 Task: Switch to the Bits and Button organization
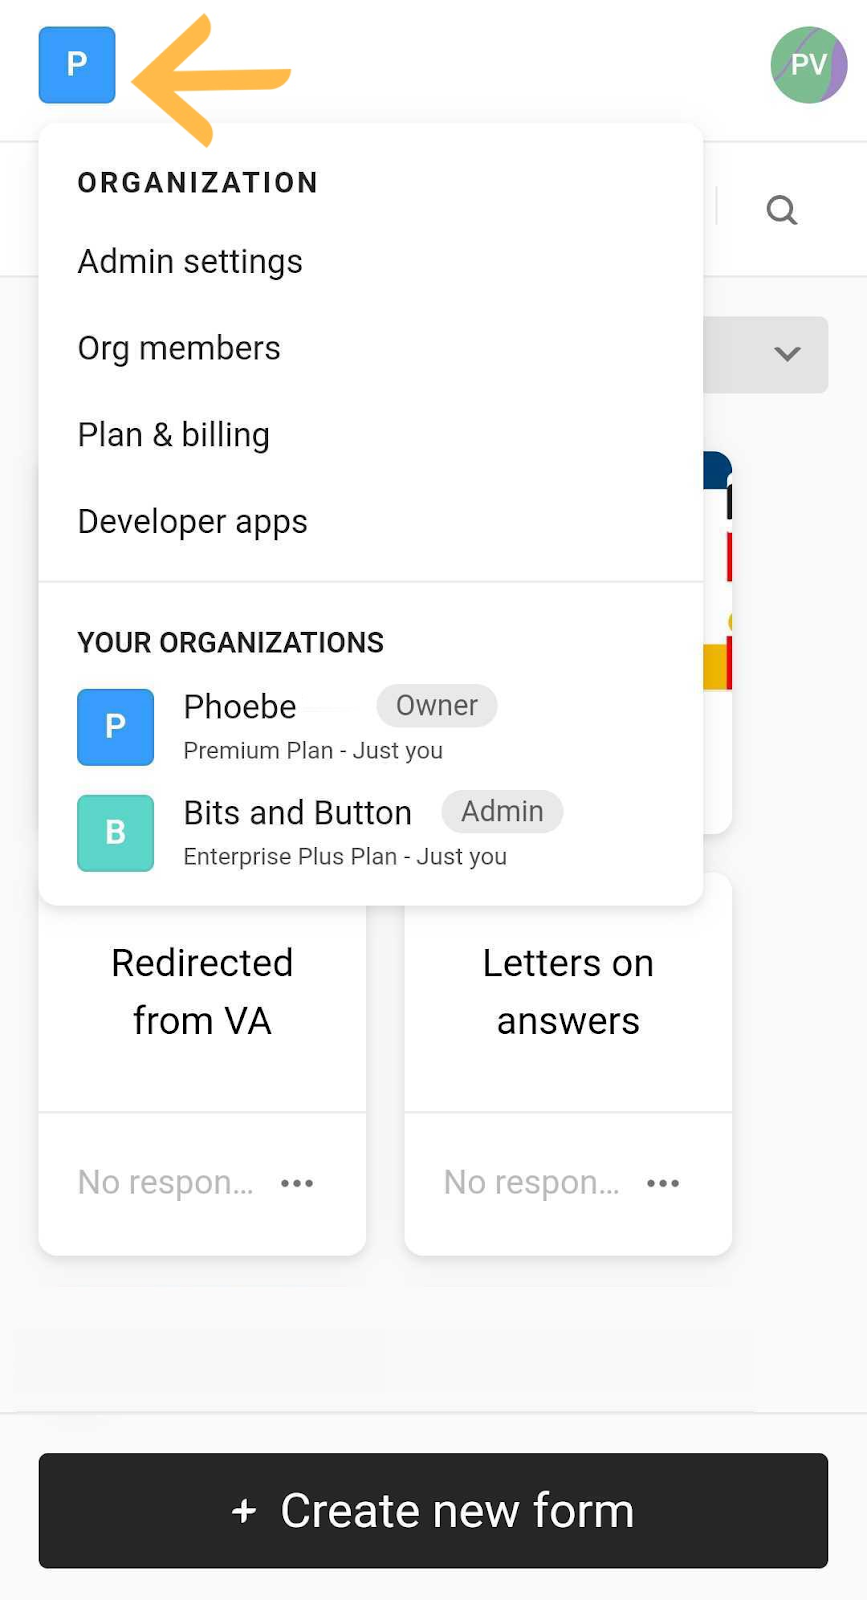pyautogui.click(x=297, y=813)
